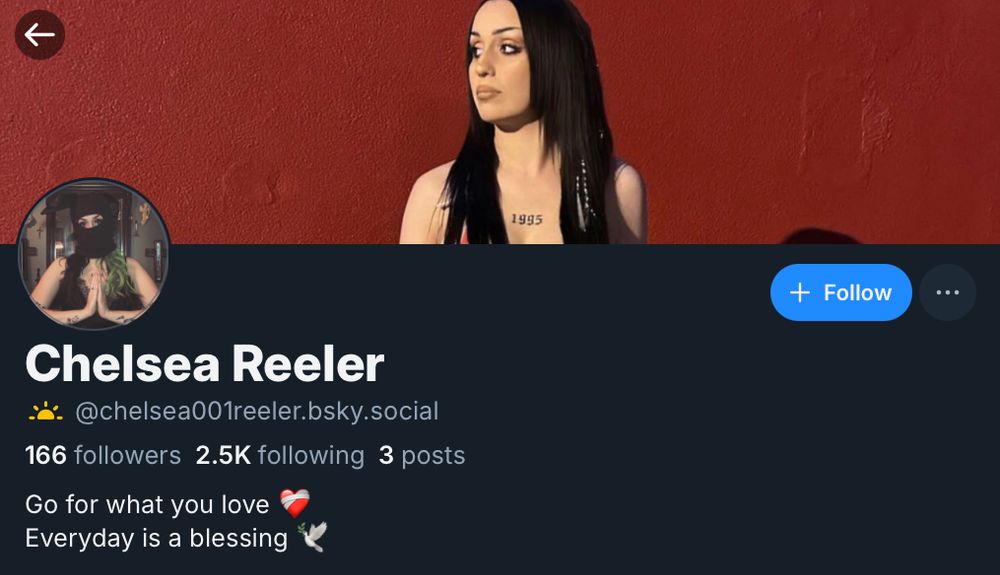The height and width of the screenshot is (575, 1000).
Task: Click the "Everyday is a blessing" text
Action: tap(156, 538)
